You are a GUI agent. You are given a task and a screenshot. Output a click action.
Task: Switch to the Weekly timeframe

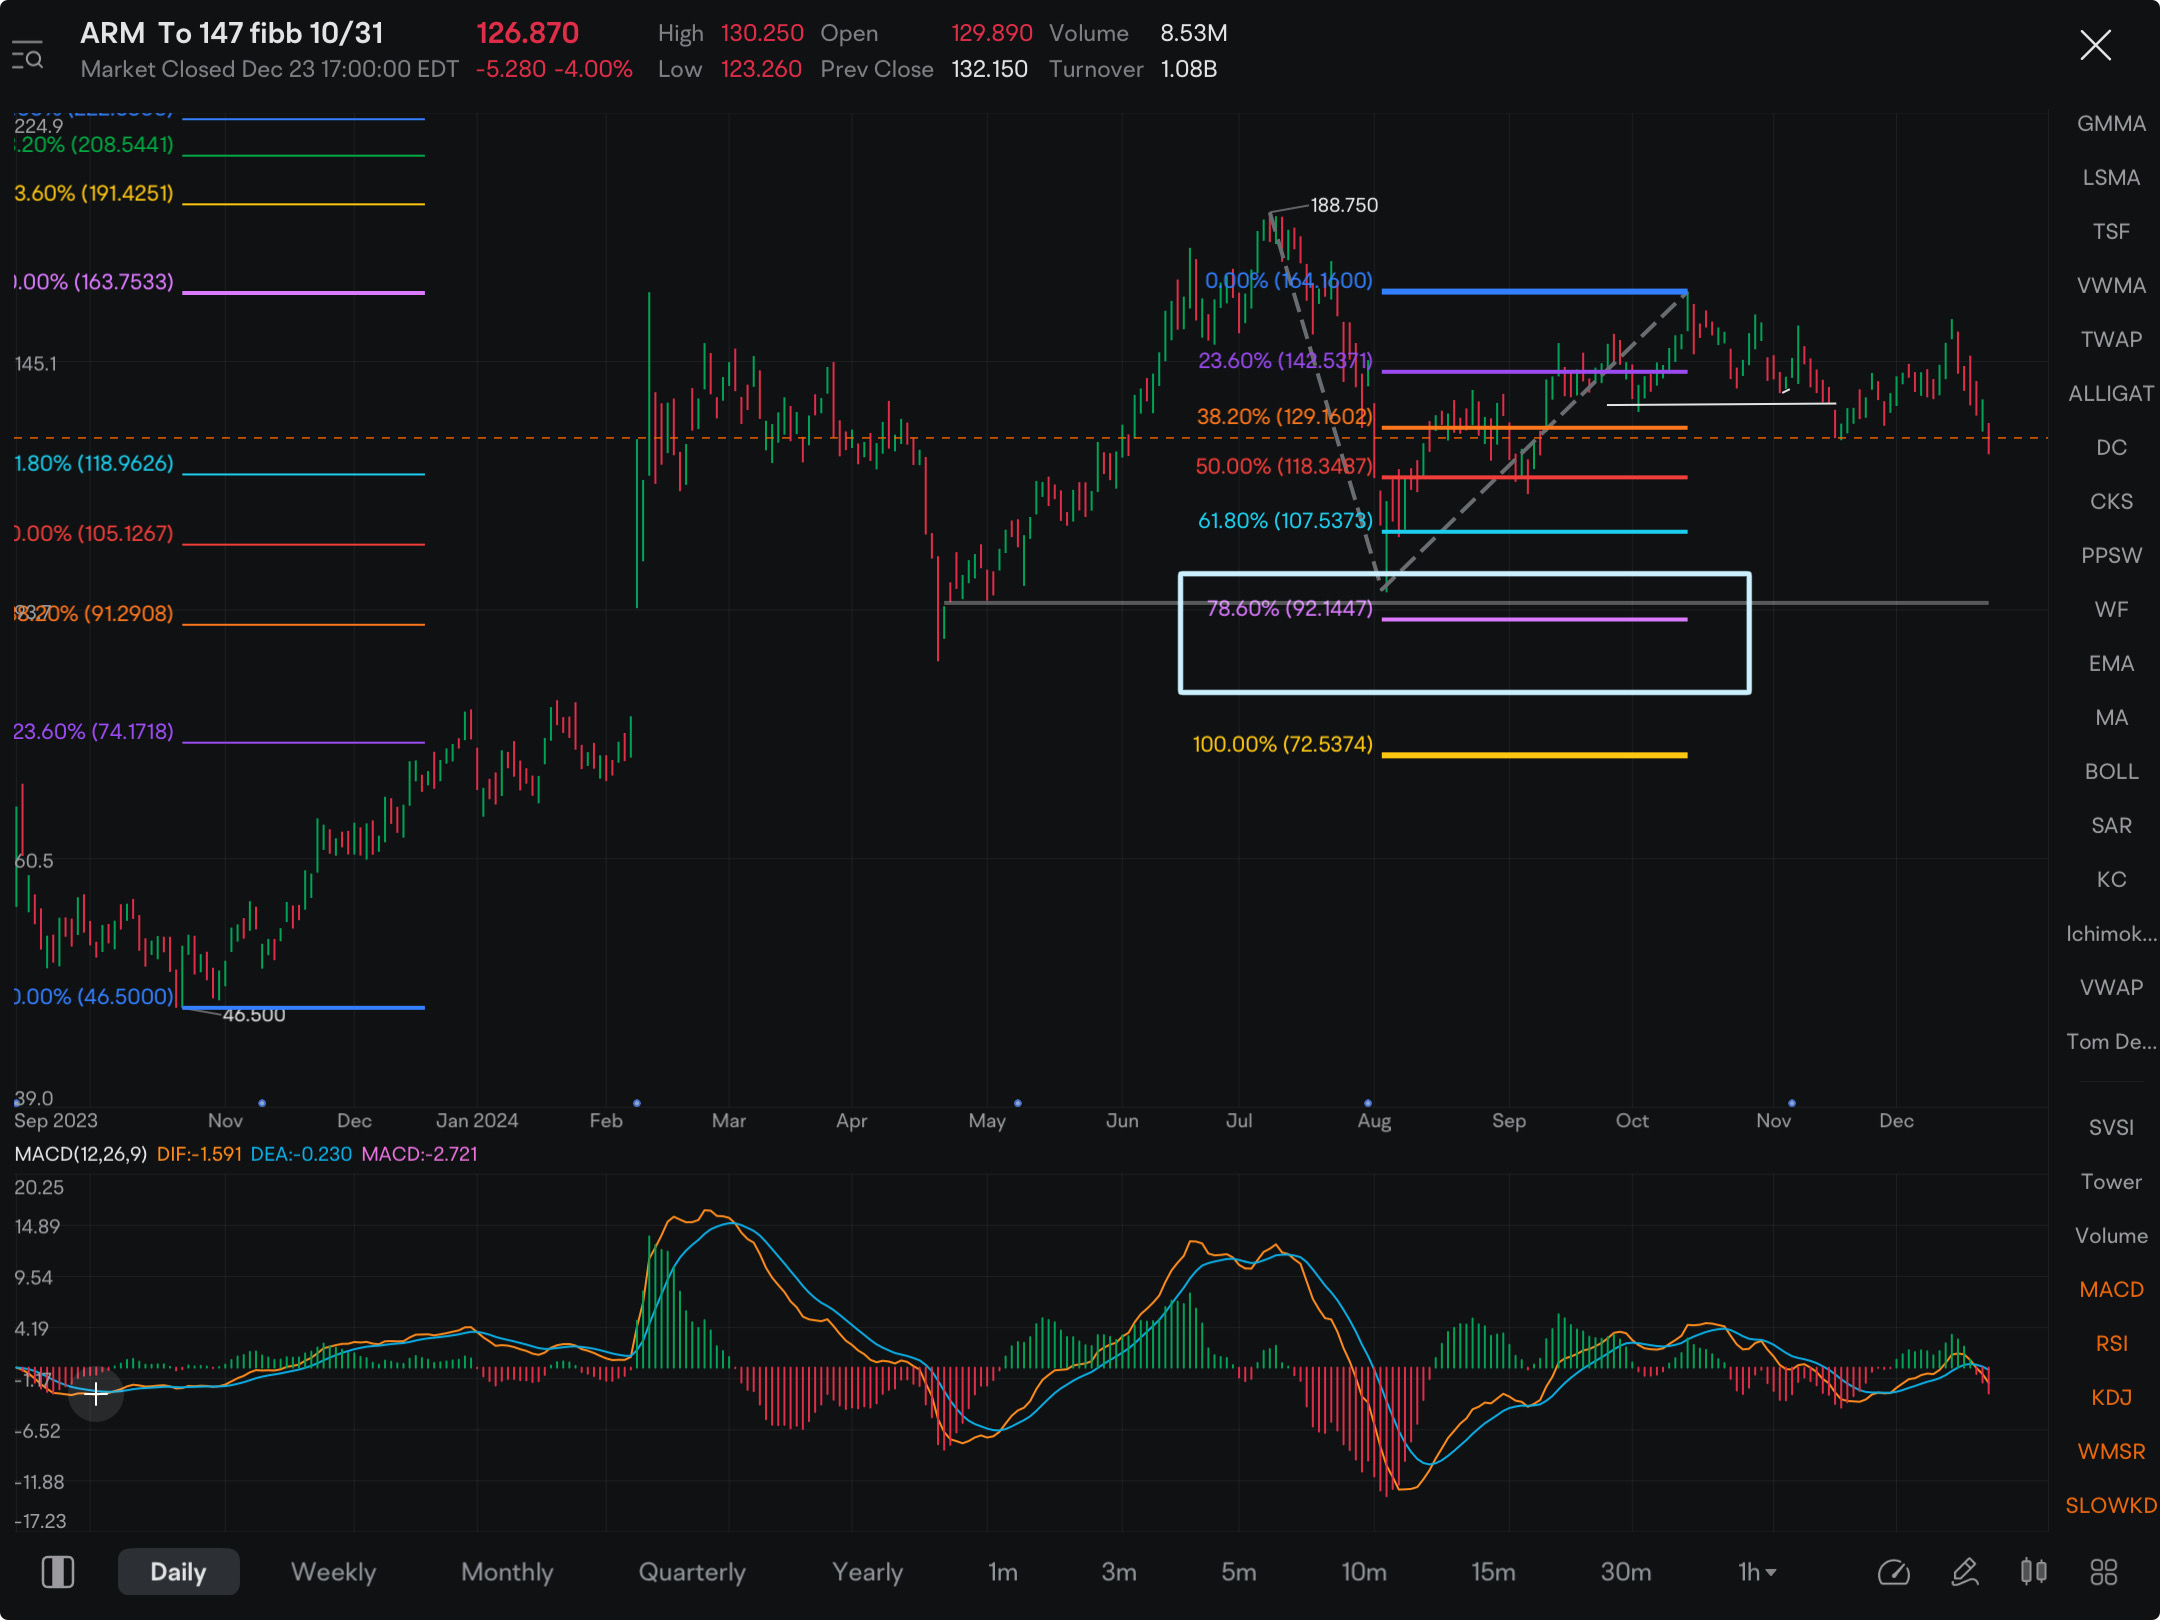[x=333, y=1572]
